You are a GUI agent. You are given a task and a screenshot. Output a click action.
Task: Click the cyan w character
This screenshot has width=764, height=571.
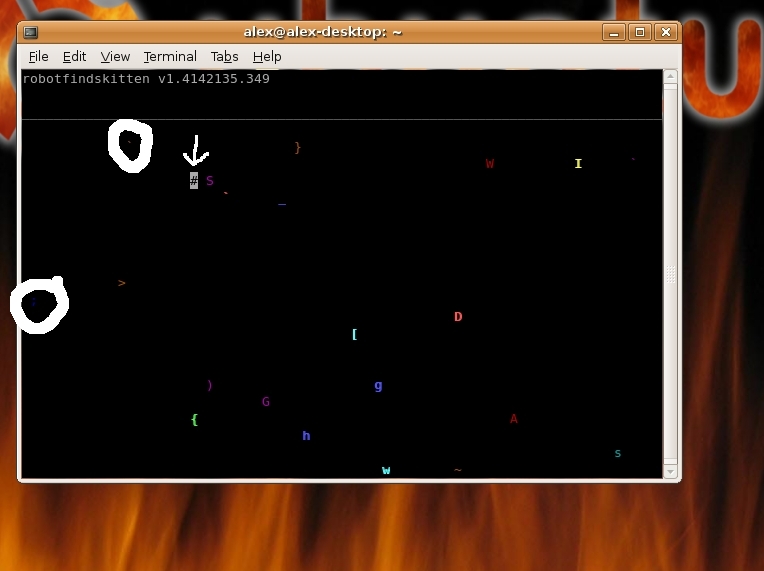click(x=386, y=471)
